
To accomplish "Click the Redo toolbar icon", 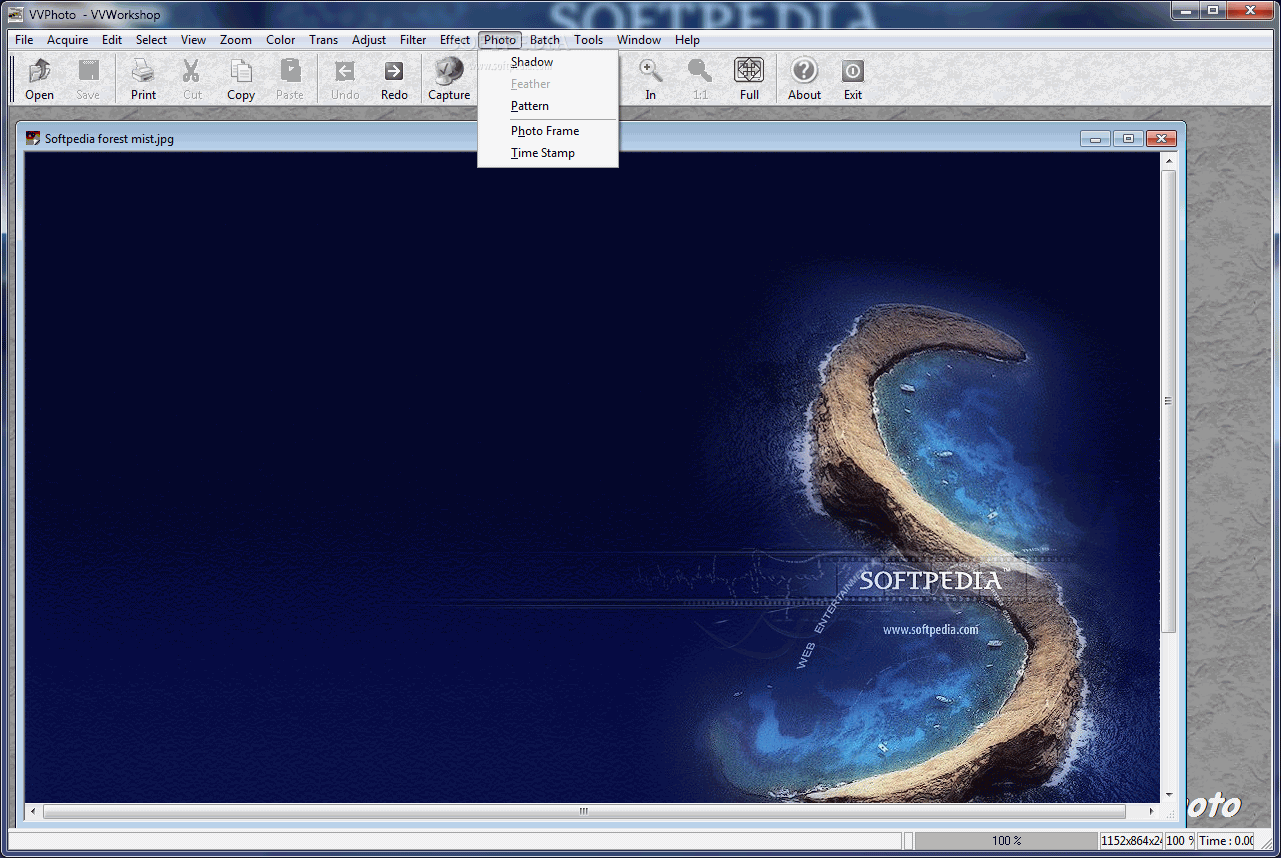I will pyautogui.click(x=394, y=71).
